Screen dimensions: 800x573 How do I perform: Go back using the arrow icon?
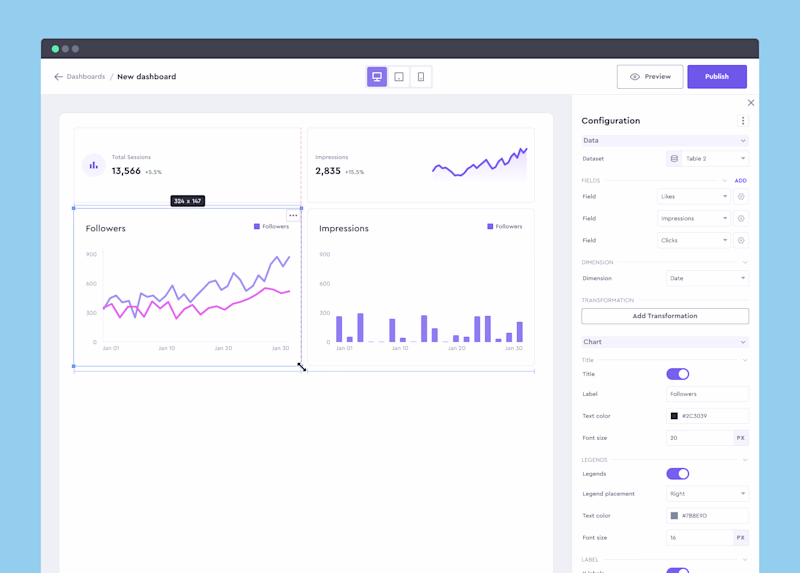coord(58,77)
